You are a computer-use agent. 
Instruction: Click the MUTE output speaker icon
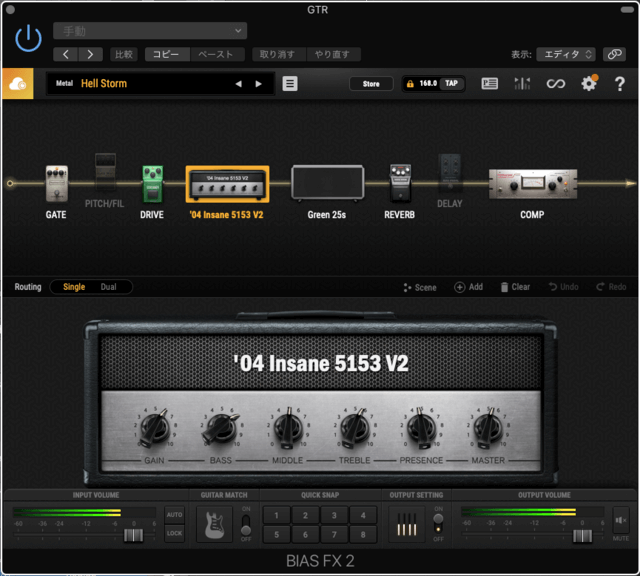(x=621, y=520)
